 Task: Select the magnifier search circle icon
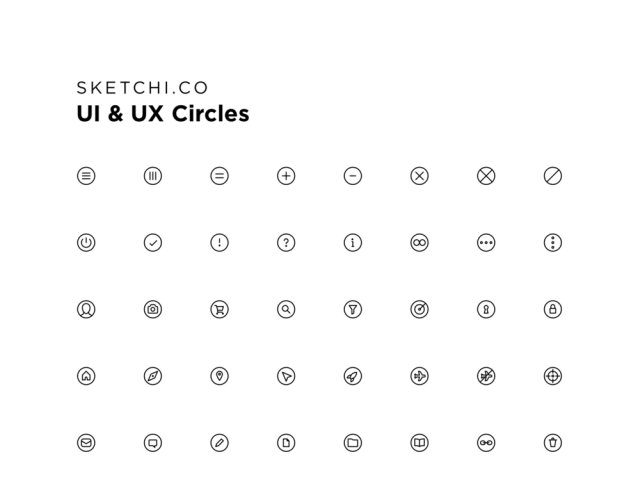tap(286, 309)
